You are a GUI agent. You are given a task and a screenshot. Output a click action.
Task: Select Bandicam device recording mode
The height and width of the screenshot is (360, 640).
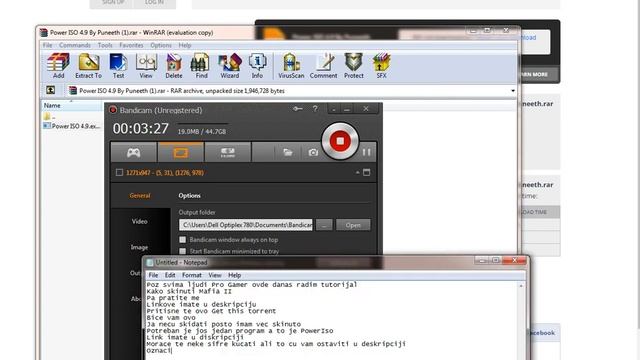(227, 152)
